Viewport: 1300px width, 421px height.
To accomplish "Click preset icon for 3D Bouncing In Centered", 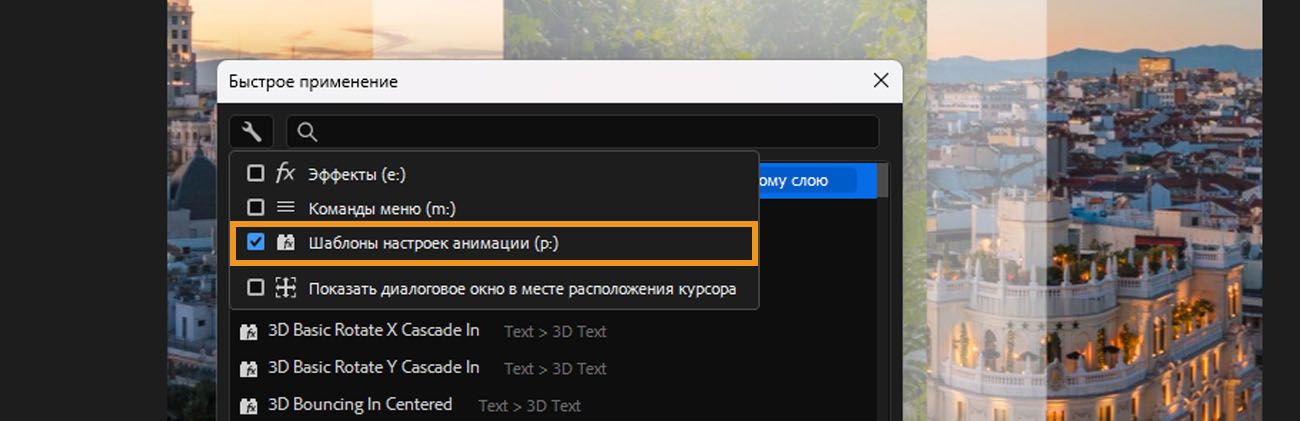I will tap(249, 405).
